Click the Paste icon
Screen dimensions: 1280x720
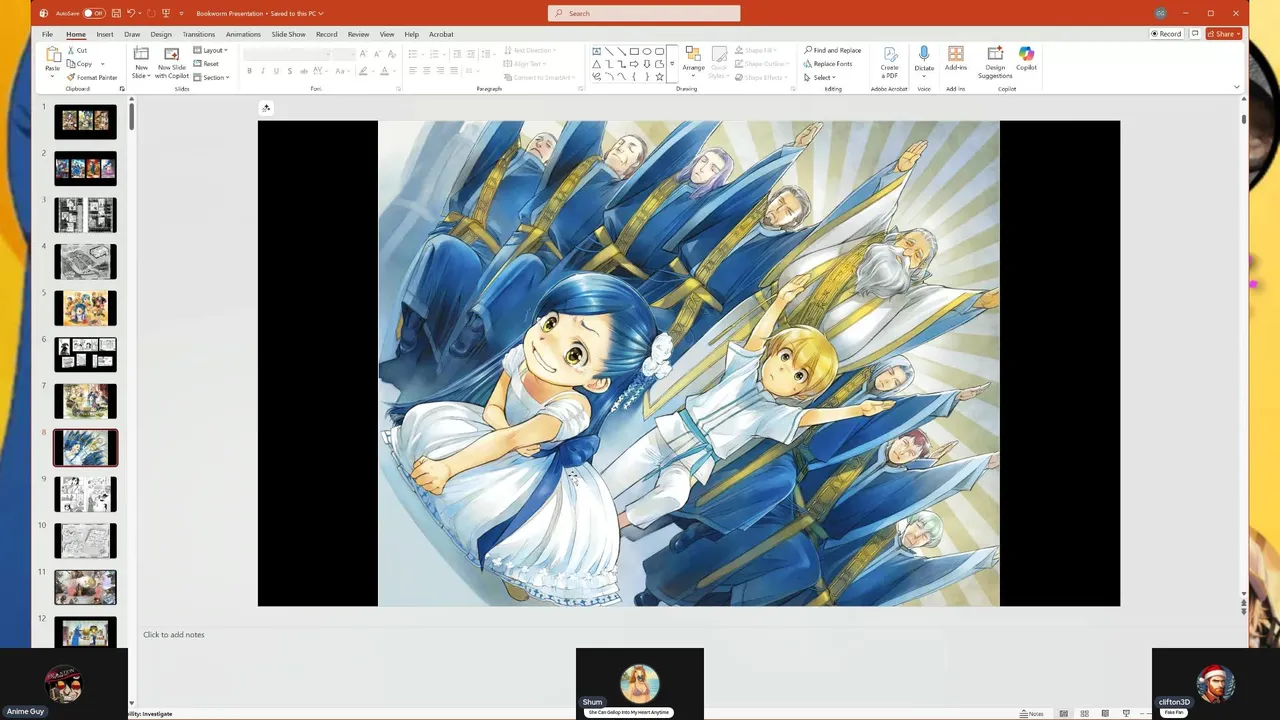(53, 54)
